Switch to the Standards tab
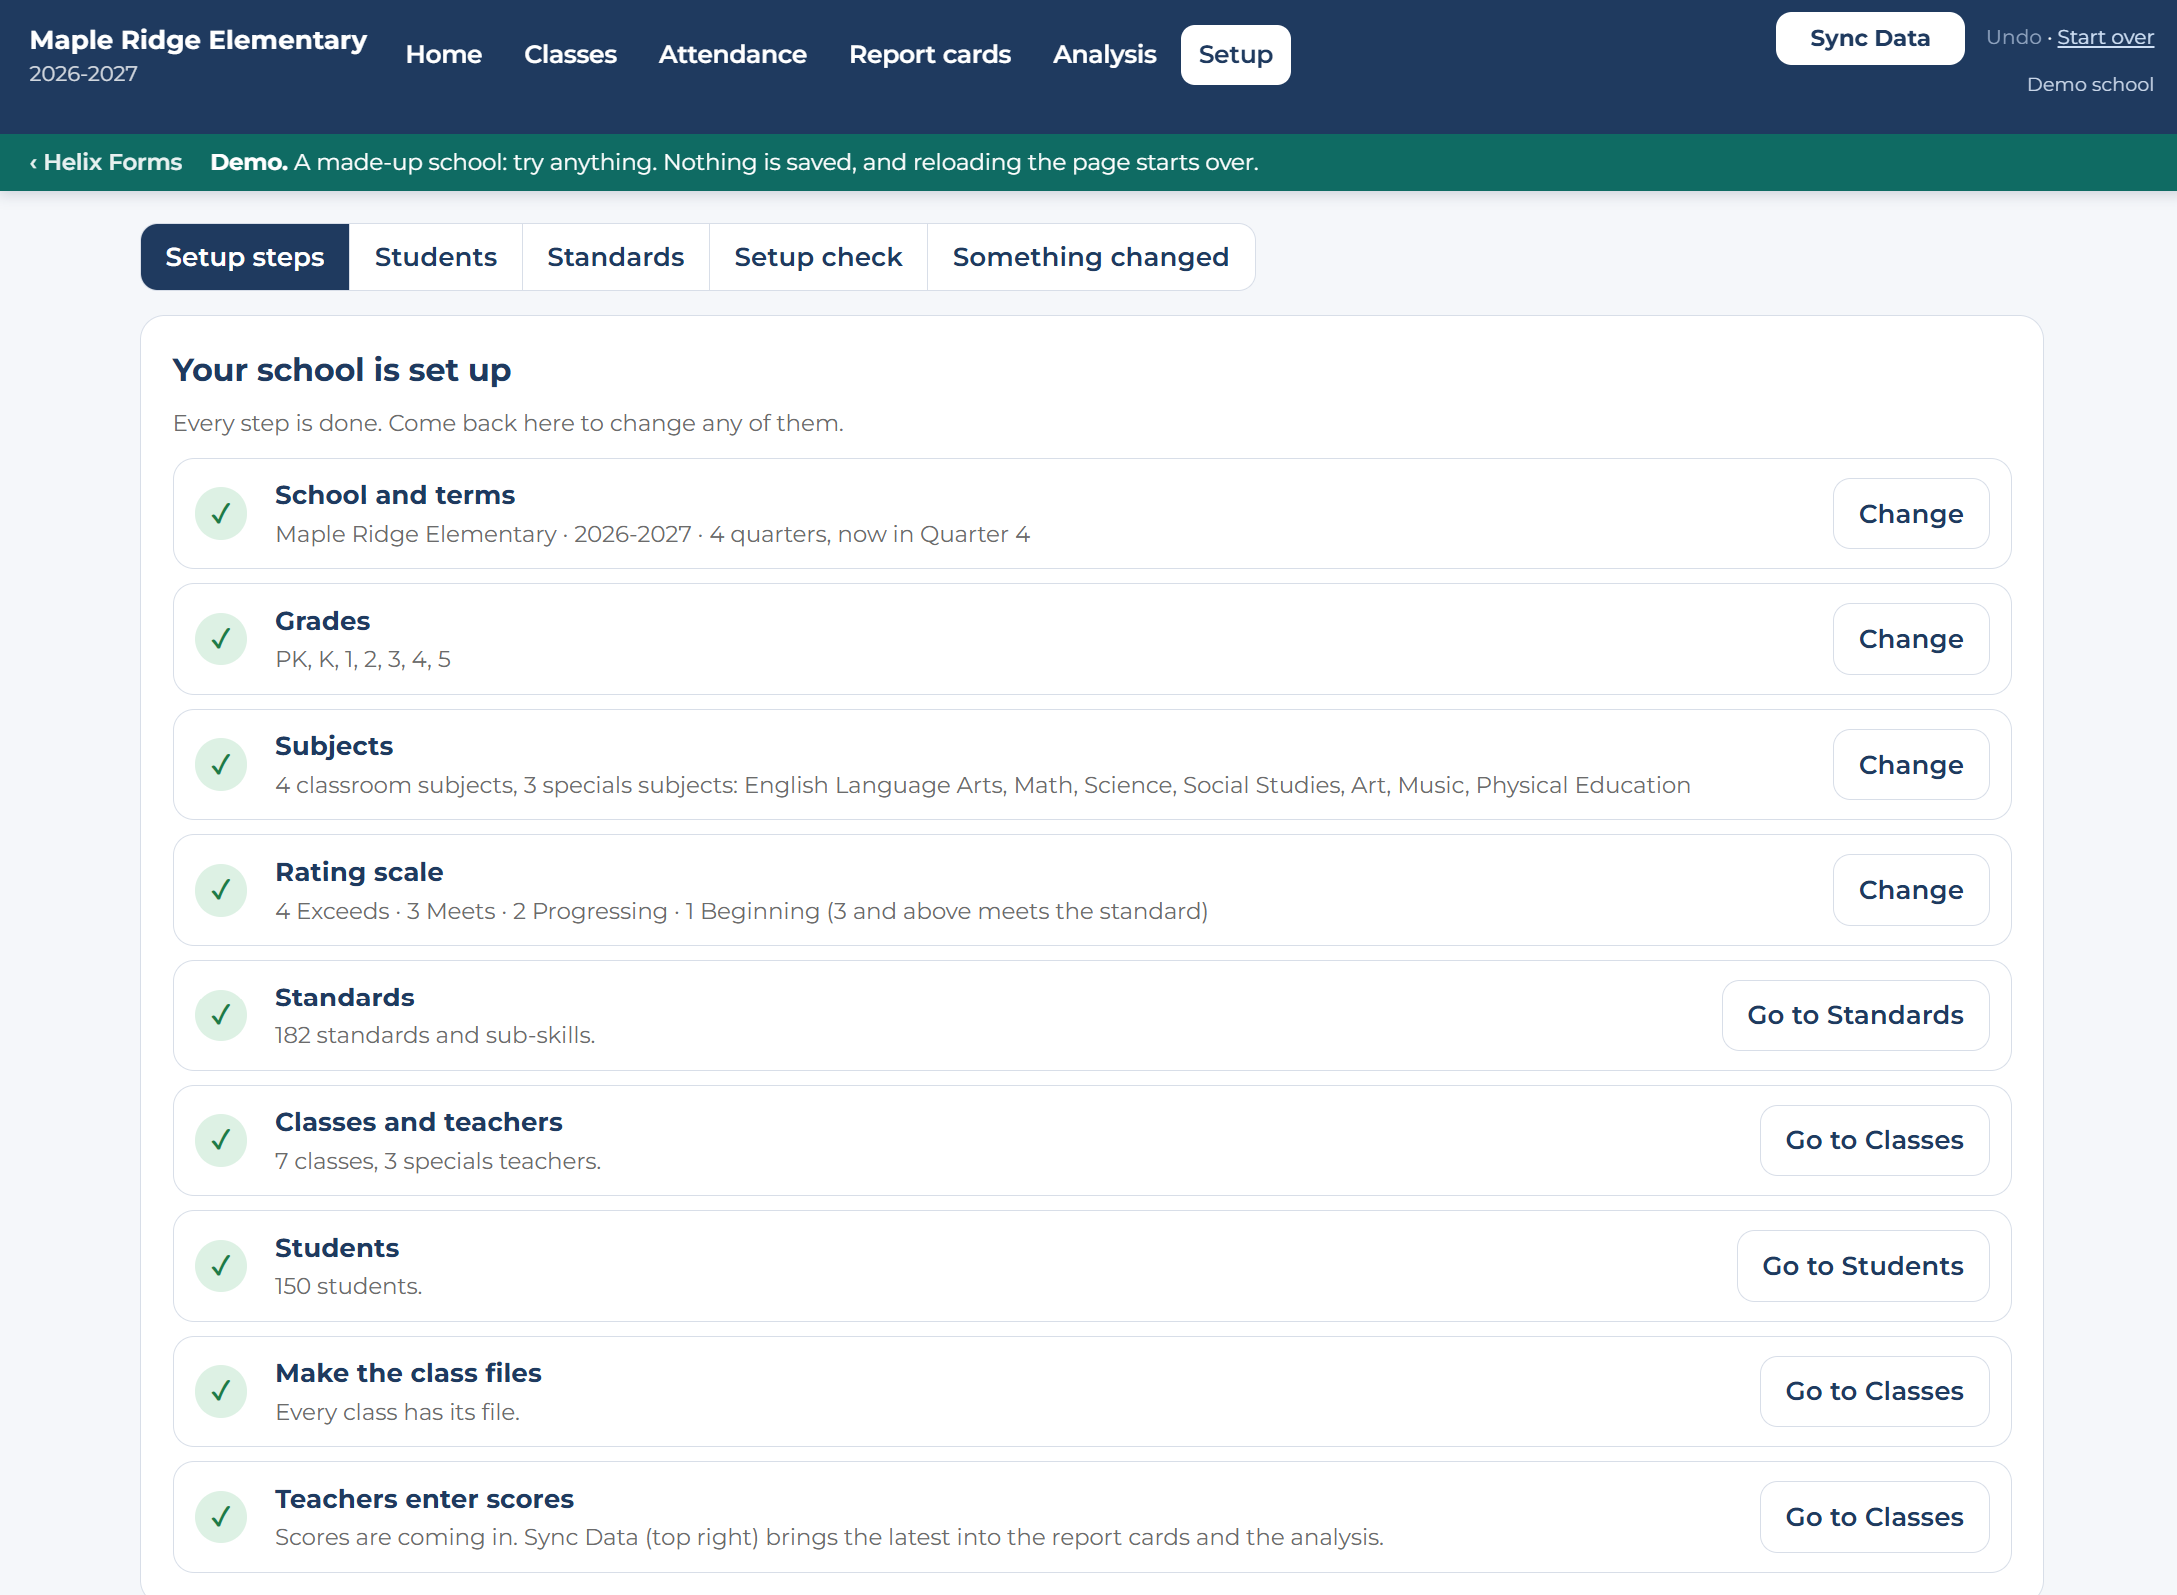This screenshot has height=1595, width=2177. pyautogui.click(x=616, y=257)
